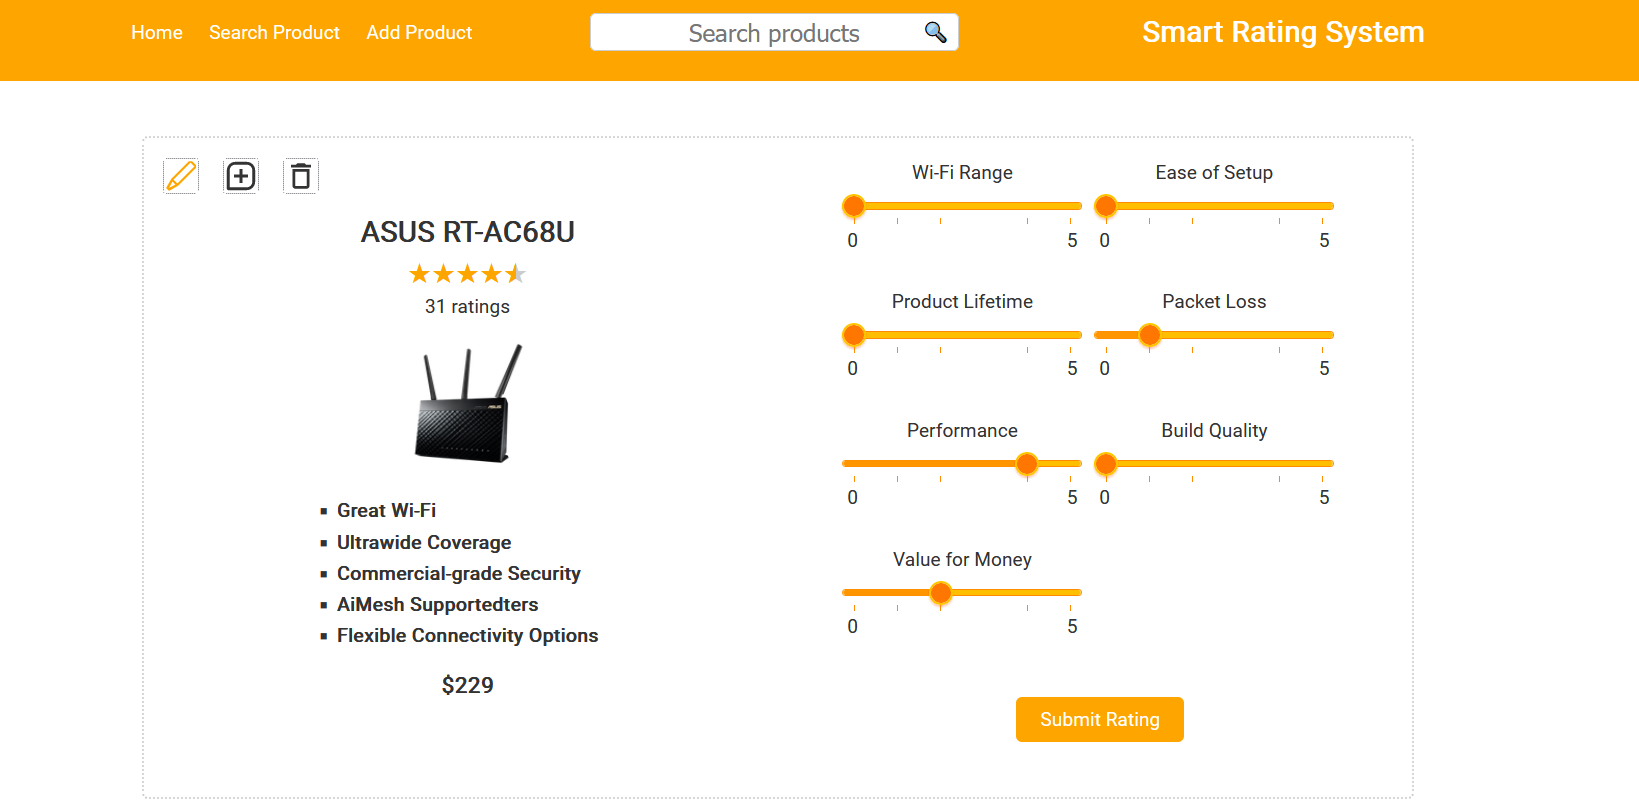Click the 'Product Lifetime' label

[x=962, y=302]
